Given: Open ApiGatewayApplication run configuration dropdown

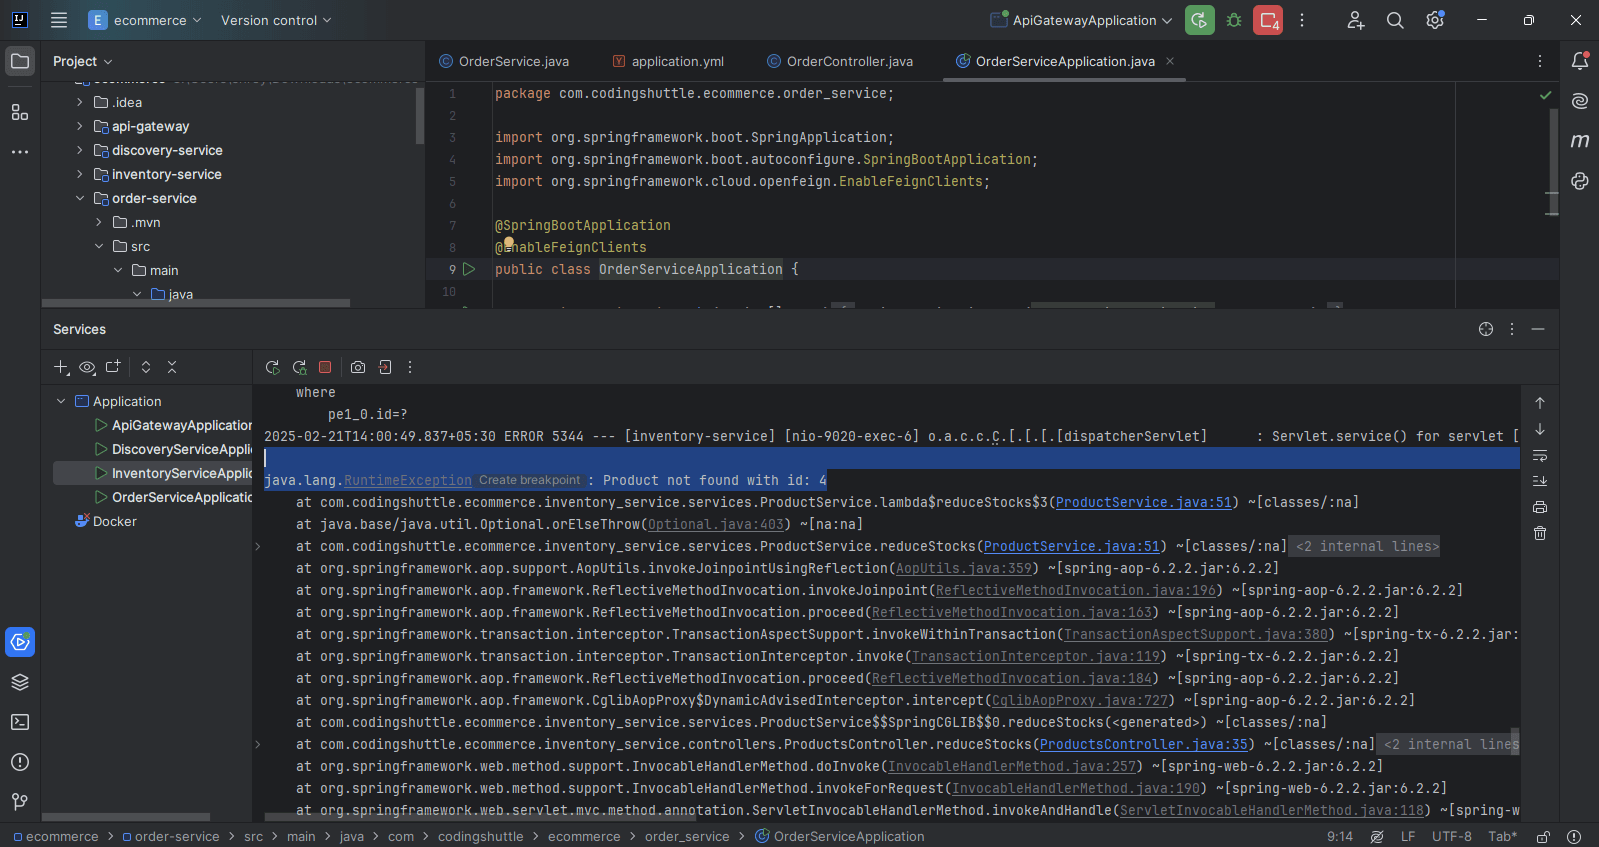Looking at the screenshot, I should [1080, 20].
